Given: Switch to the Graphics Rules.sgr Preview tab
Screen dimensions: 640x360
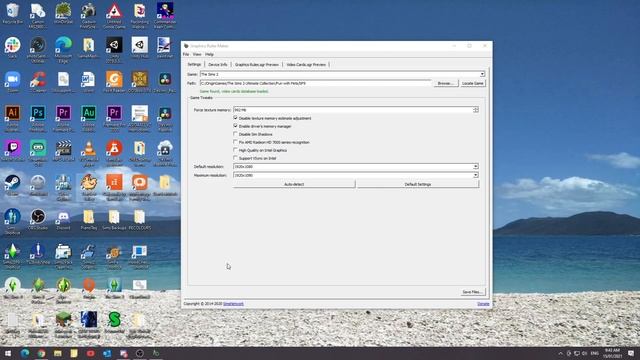Looking at the screenshot, I should click(x=257, y=64).
